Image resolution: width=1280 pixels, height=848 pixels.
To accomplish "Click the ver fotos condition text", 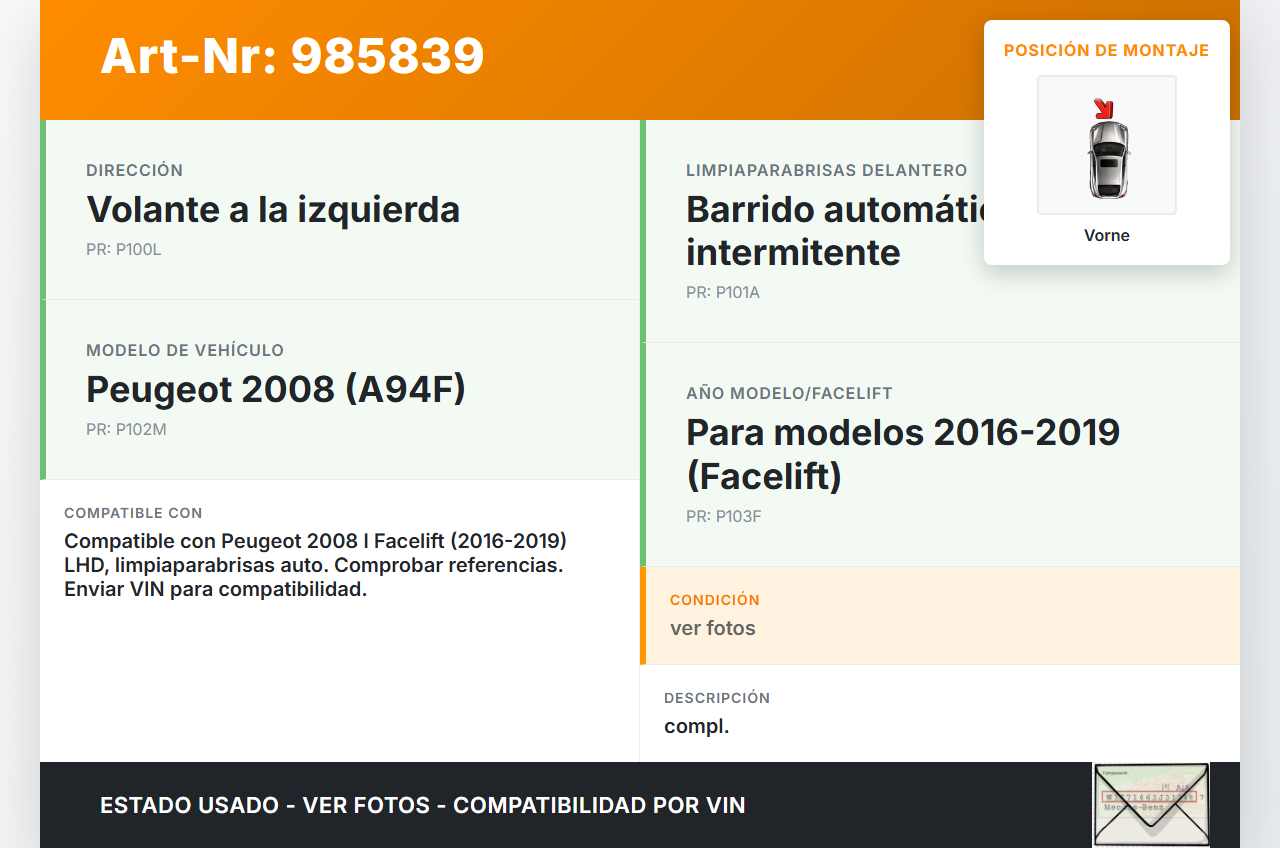I will pyautogui.click(x=712, y=628).
